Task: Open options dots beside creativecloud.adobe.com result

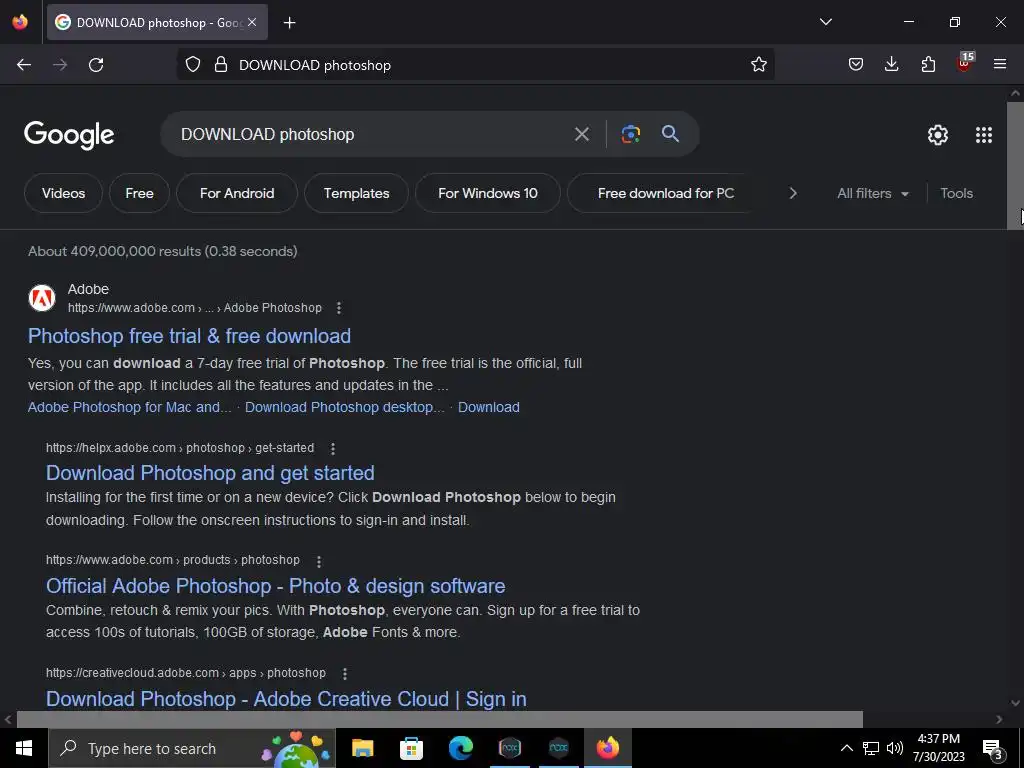Action: point(345,674)
